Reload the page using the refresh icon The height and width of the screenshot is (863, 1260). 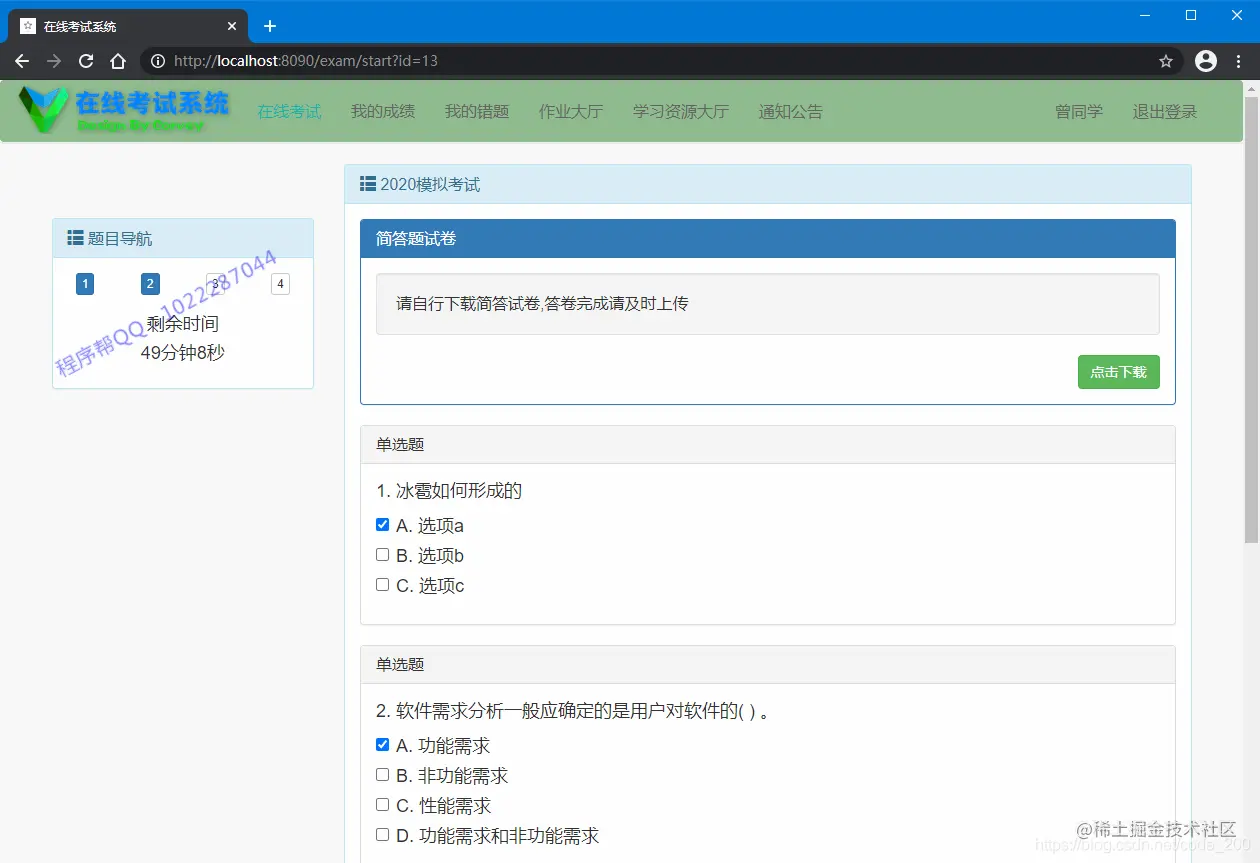click(86, 60)
